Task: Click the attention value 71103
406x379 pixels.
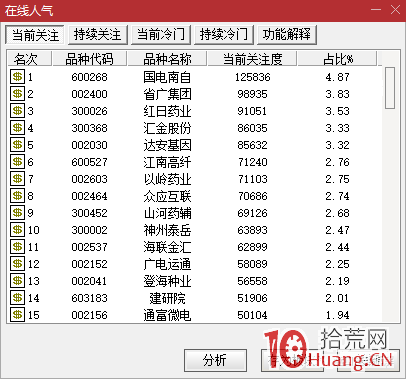Action: click(x=252, y=179)
